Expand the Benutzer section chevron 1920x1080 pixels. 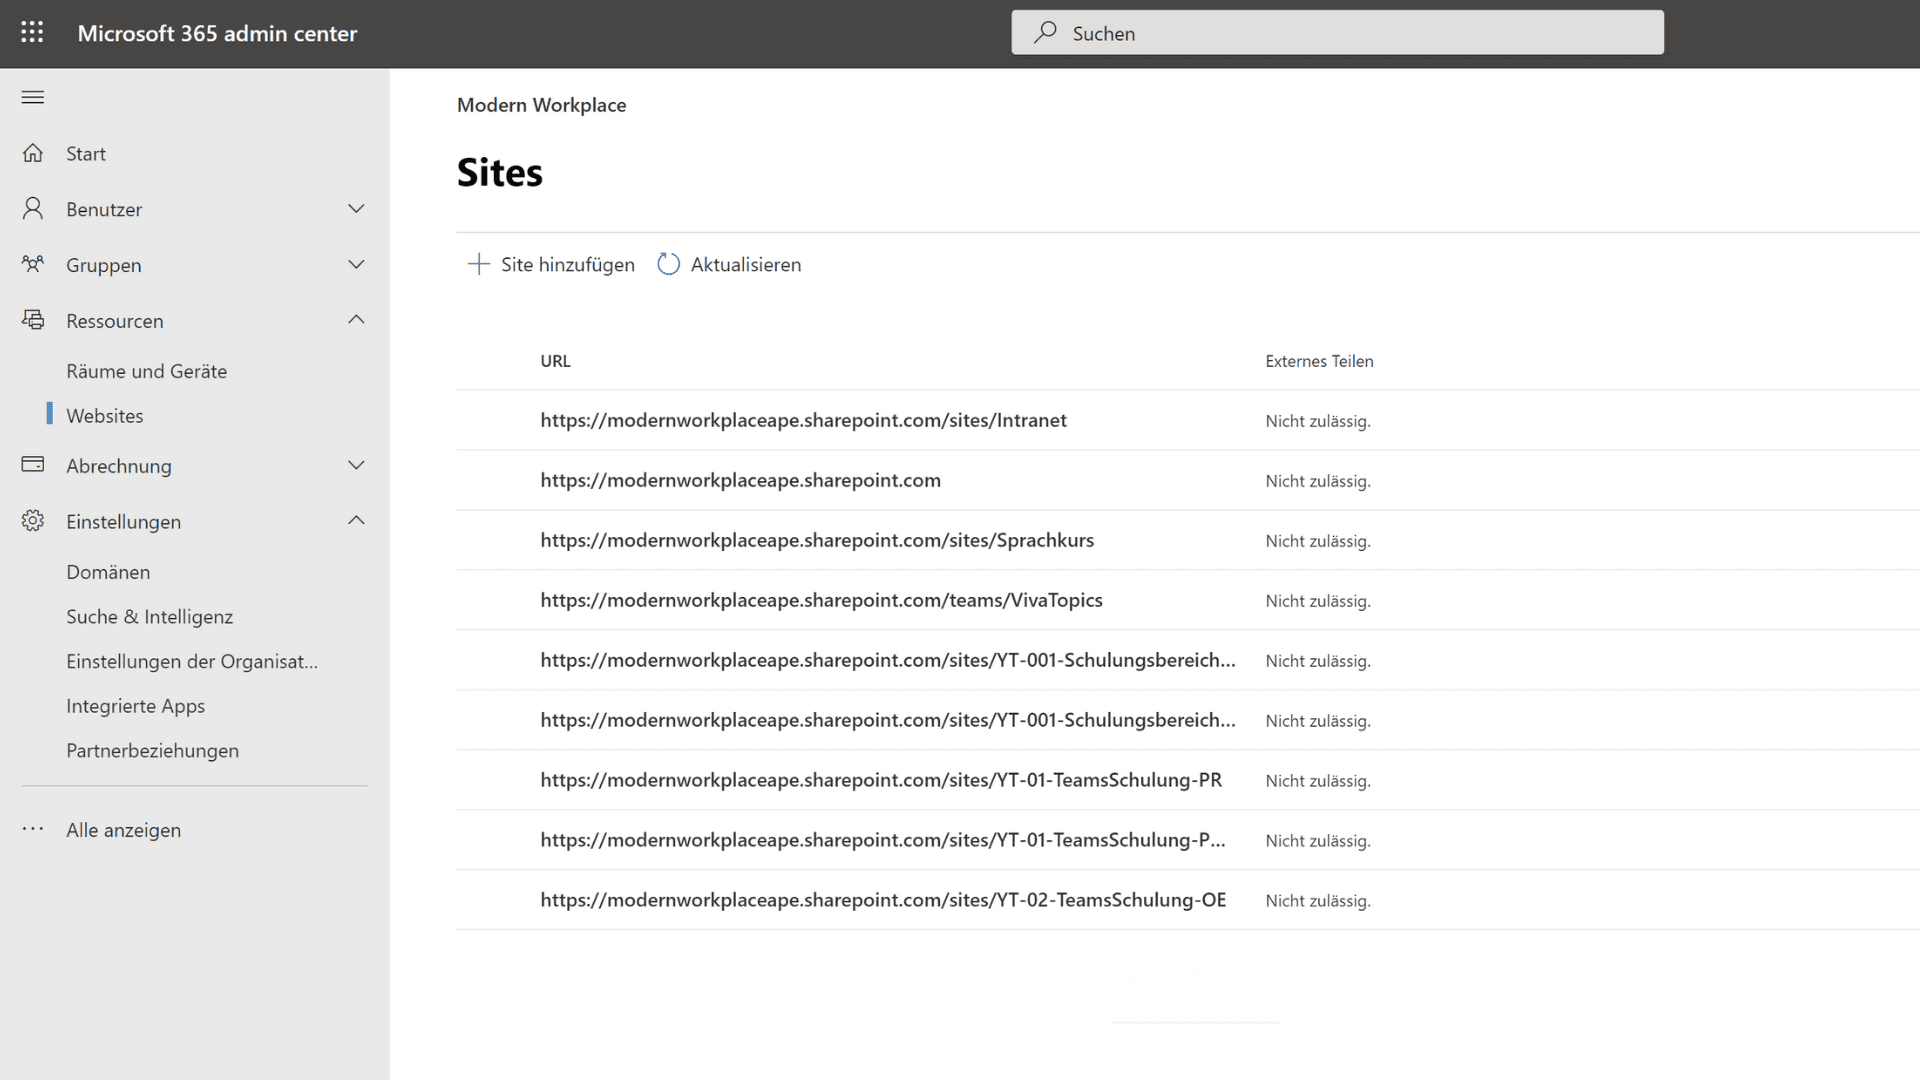point(356,208)
